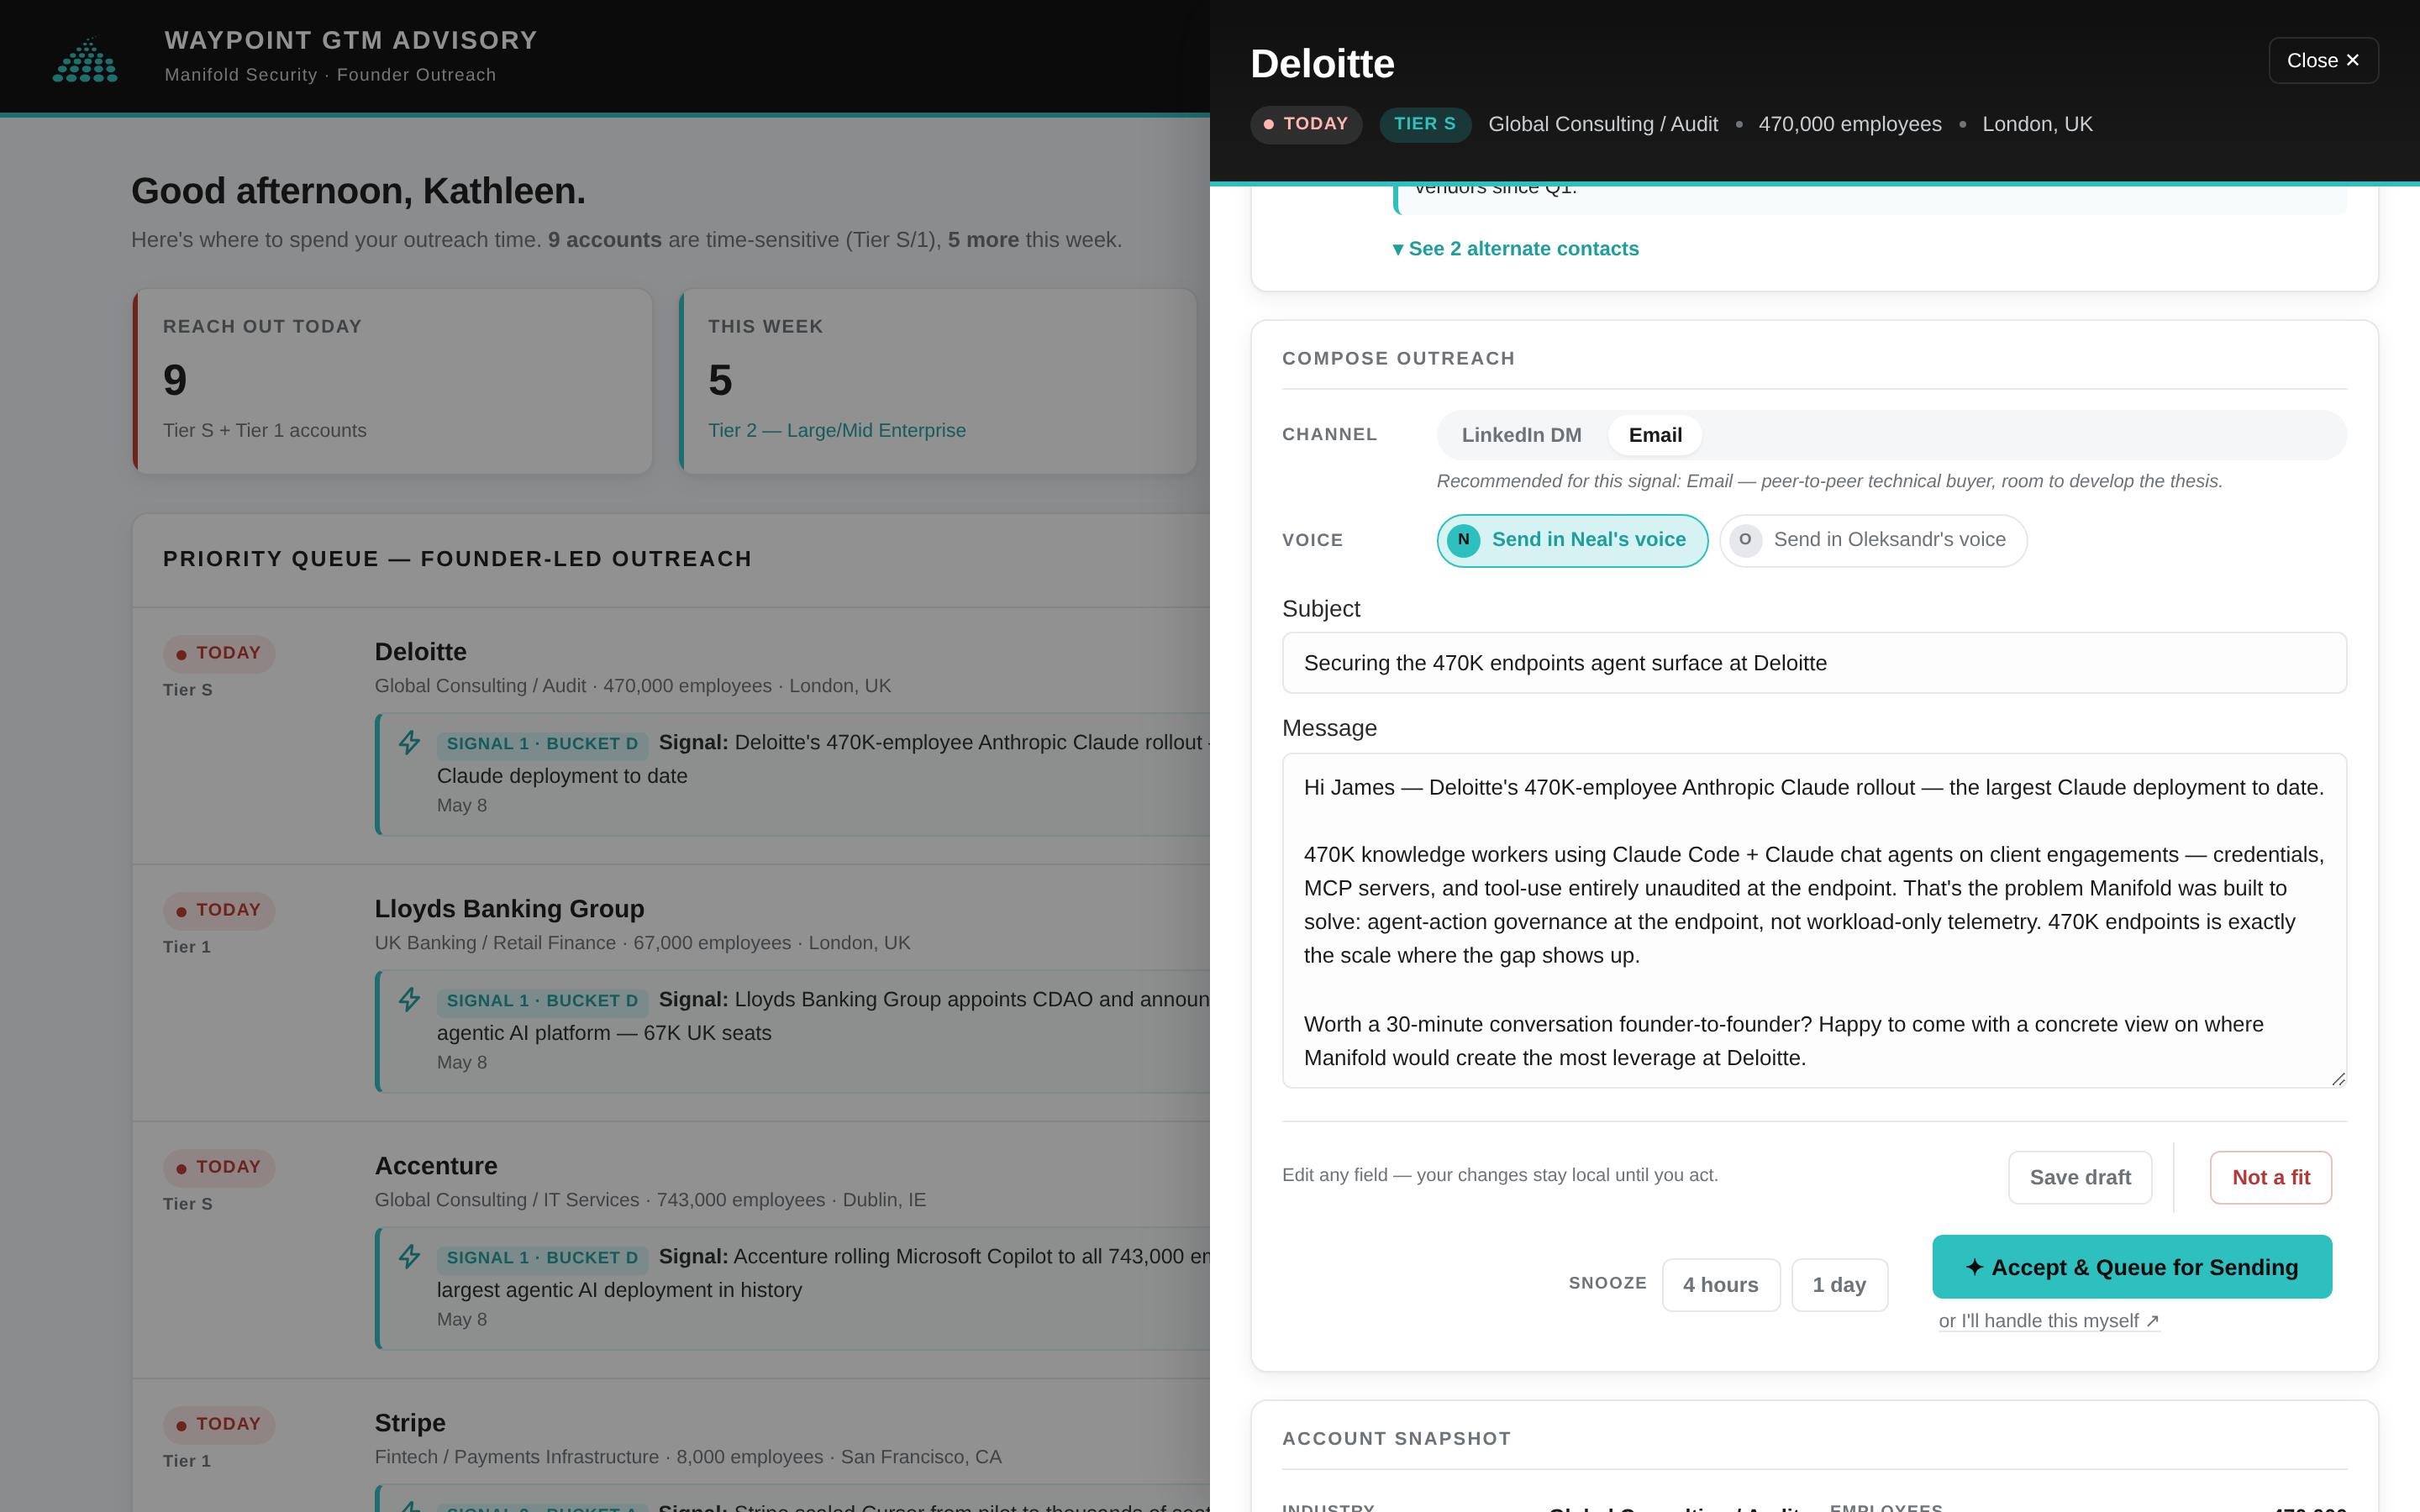Open the Reach Out Today card
2420x1512 pixels.
[x=393, y=381]
